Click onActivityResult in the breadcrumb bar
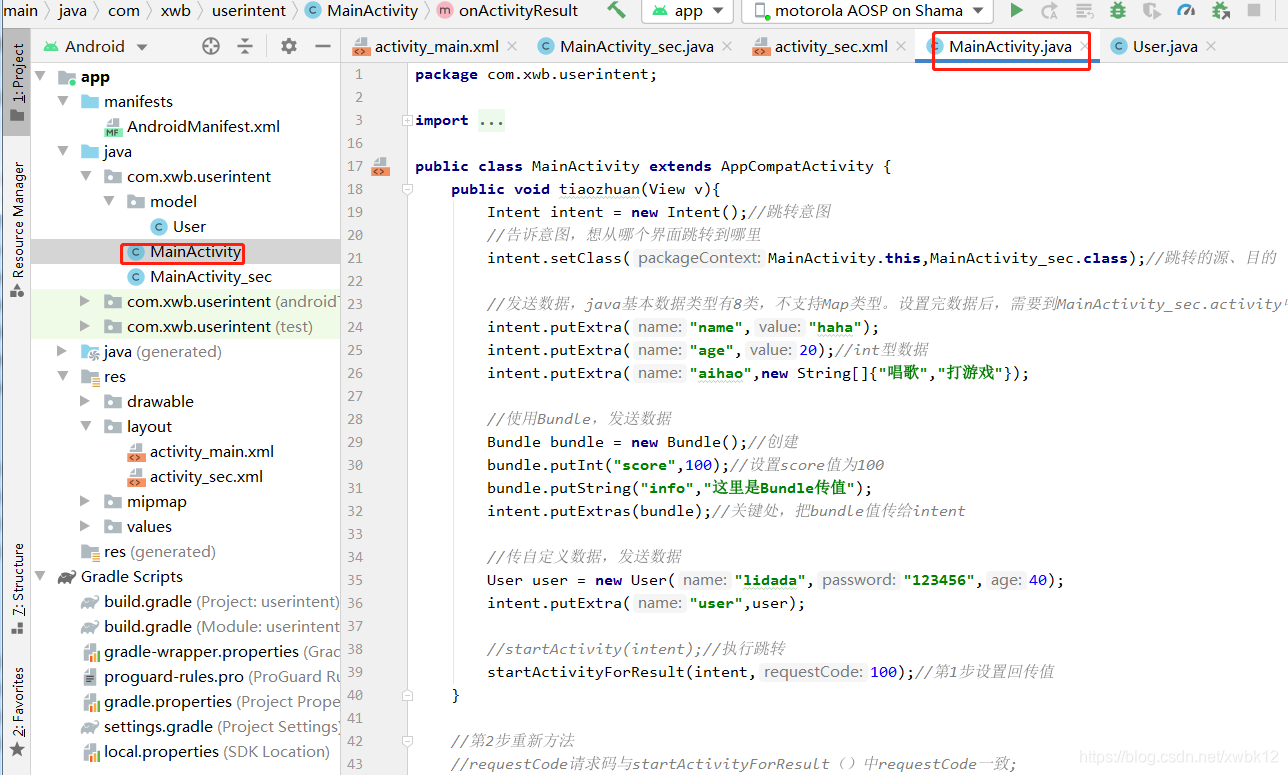 (507, 11)
